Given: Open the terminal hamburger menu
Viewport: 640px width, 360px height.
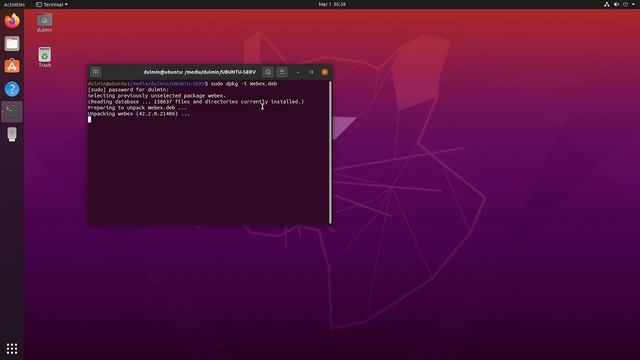Looking at the screenshot, I should (282, 72).
